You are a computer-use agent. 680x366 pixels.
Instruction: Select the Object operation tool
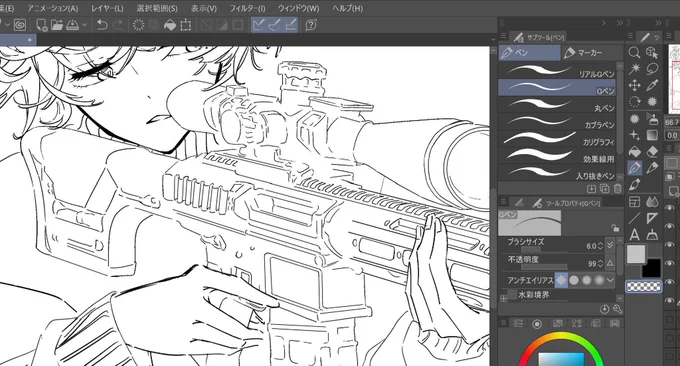[x=652, y=52]
